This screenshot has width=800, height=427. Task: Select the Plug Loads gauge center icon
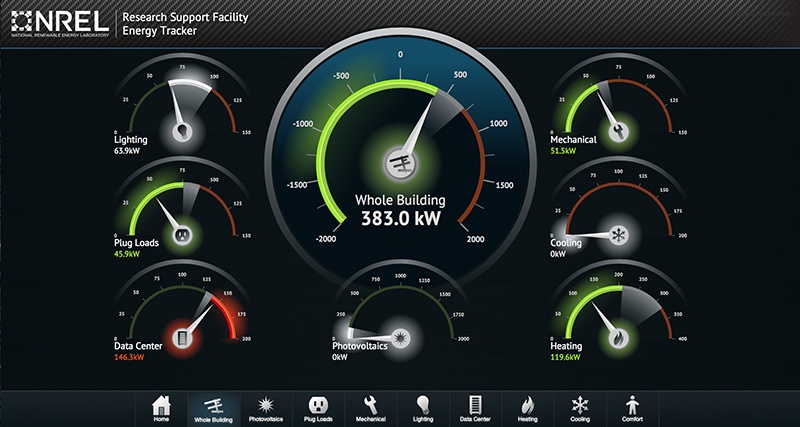pos(181,234)
